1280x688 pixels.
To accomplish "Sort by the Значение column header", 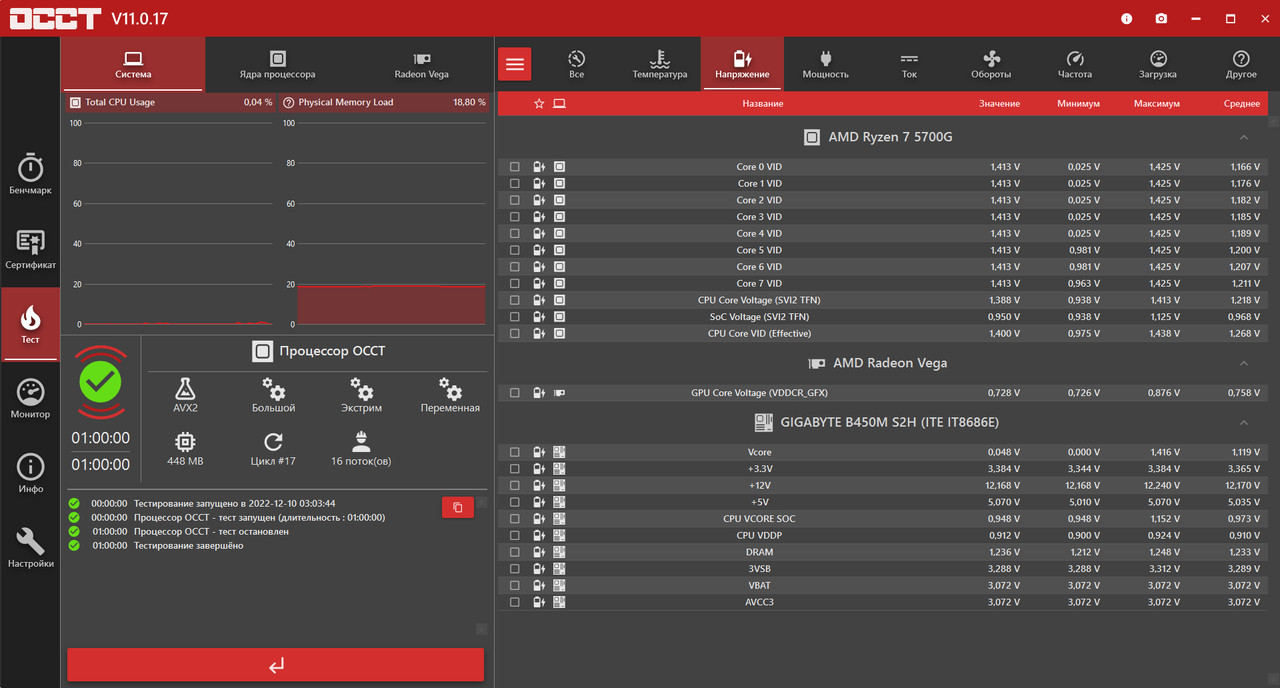I will pos(999,104).
